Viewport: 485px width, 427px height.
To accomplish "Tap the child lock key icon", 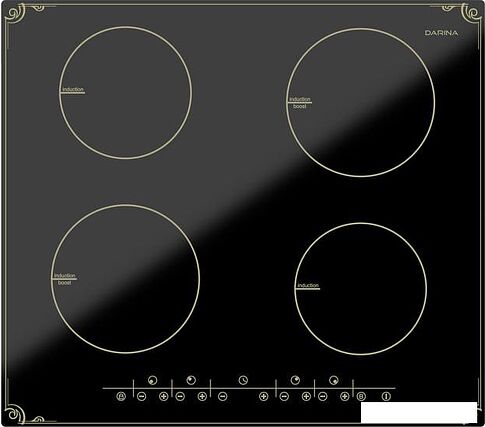I will tap(121, 396).
